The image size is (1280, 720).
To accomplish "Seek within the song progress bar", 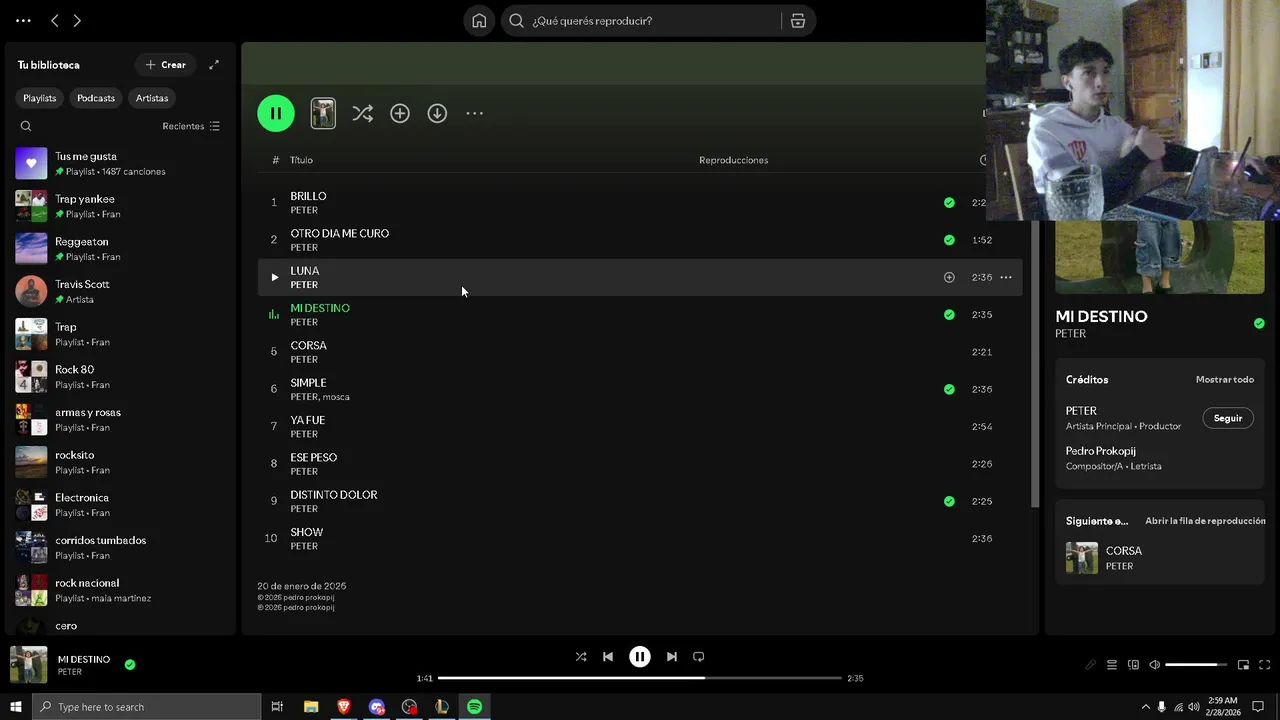I will click(640, 678).
